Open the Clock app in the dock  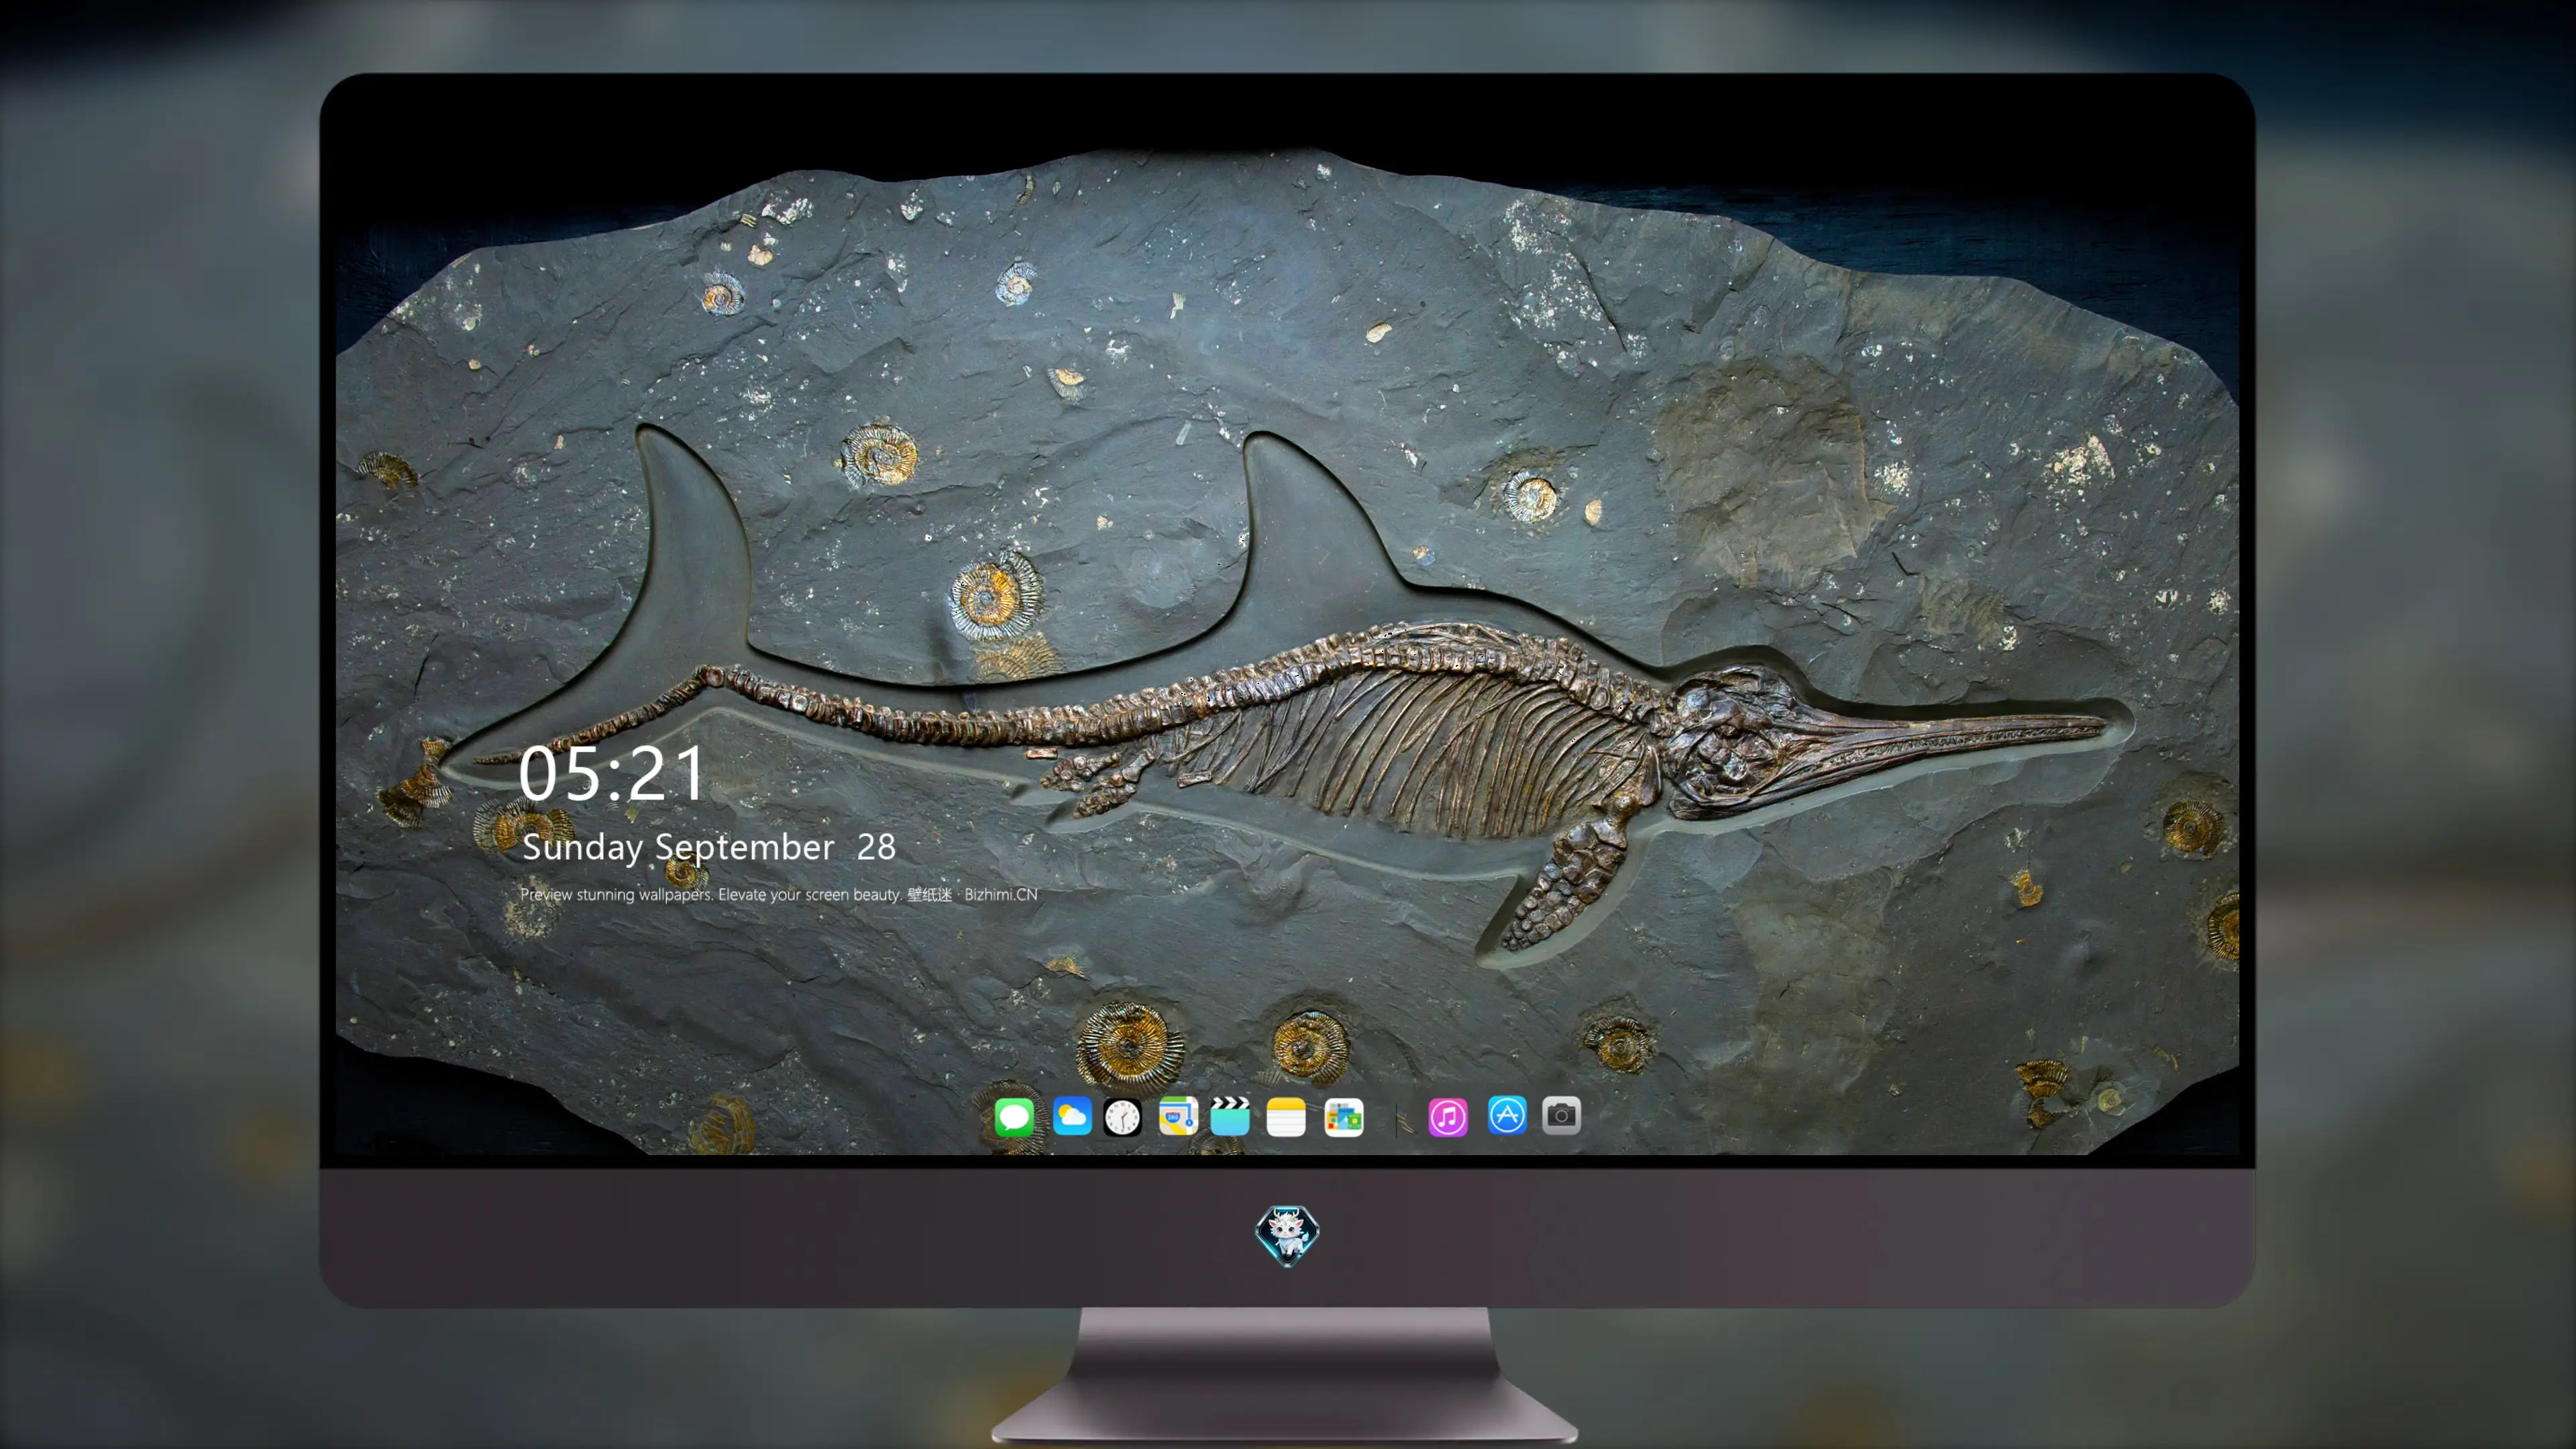(x=1122, y=1117)
